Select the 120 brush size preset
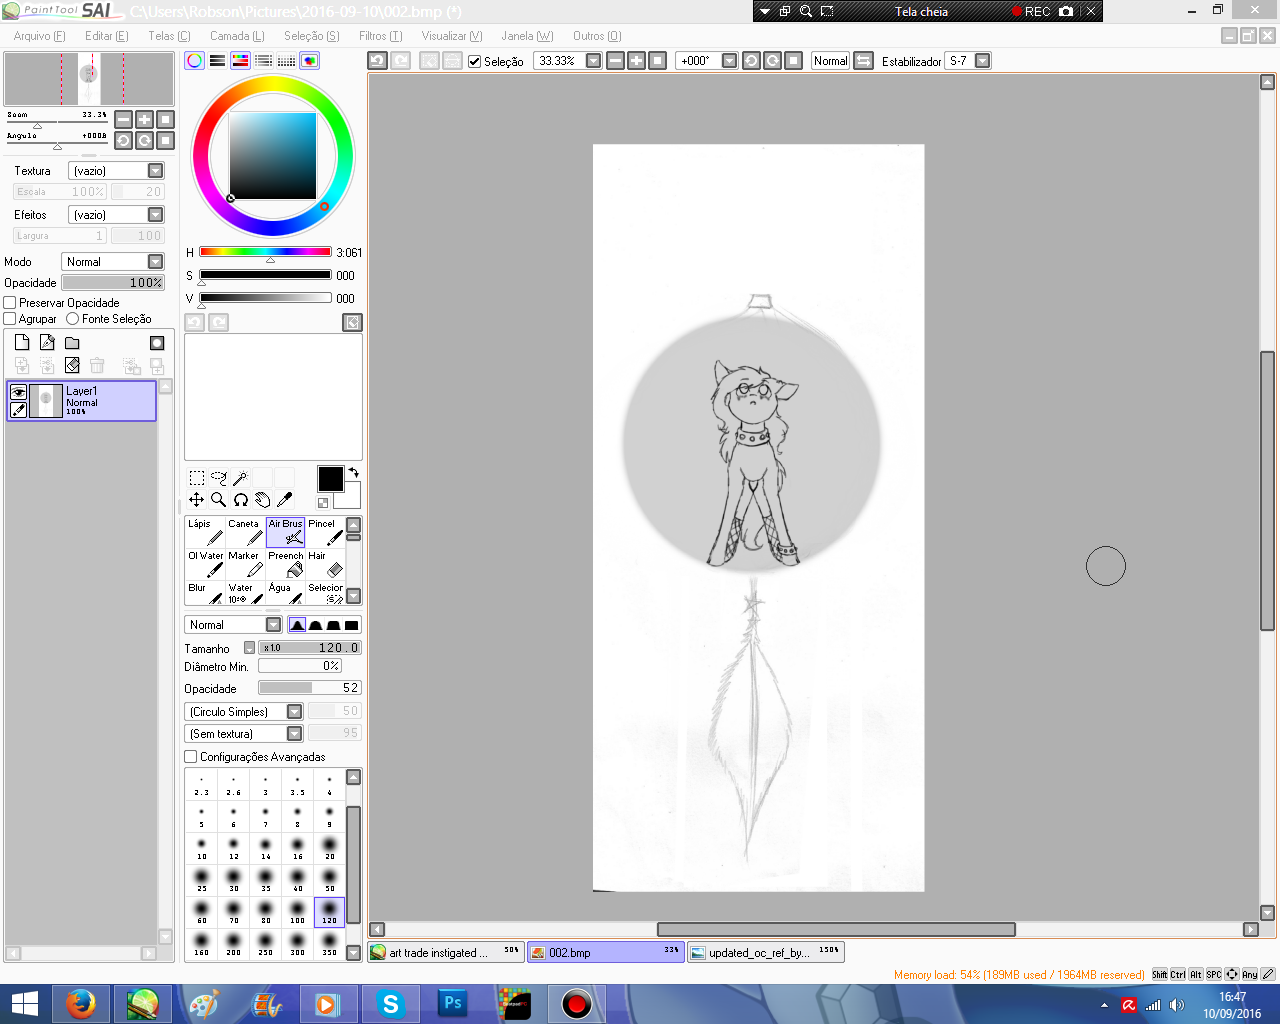Image resolution: width=1280 pixels, height=1024 pixels. [x=329, y=912]
